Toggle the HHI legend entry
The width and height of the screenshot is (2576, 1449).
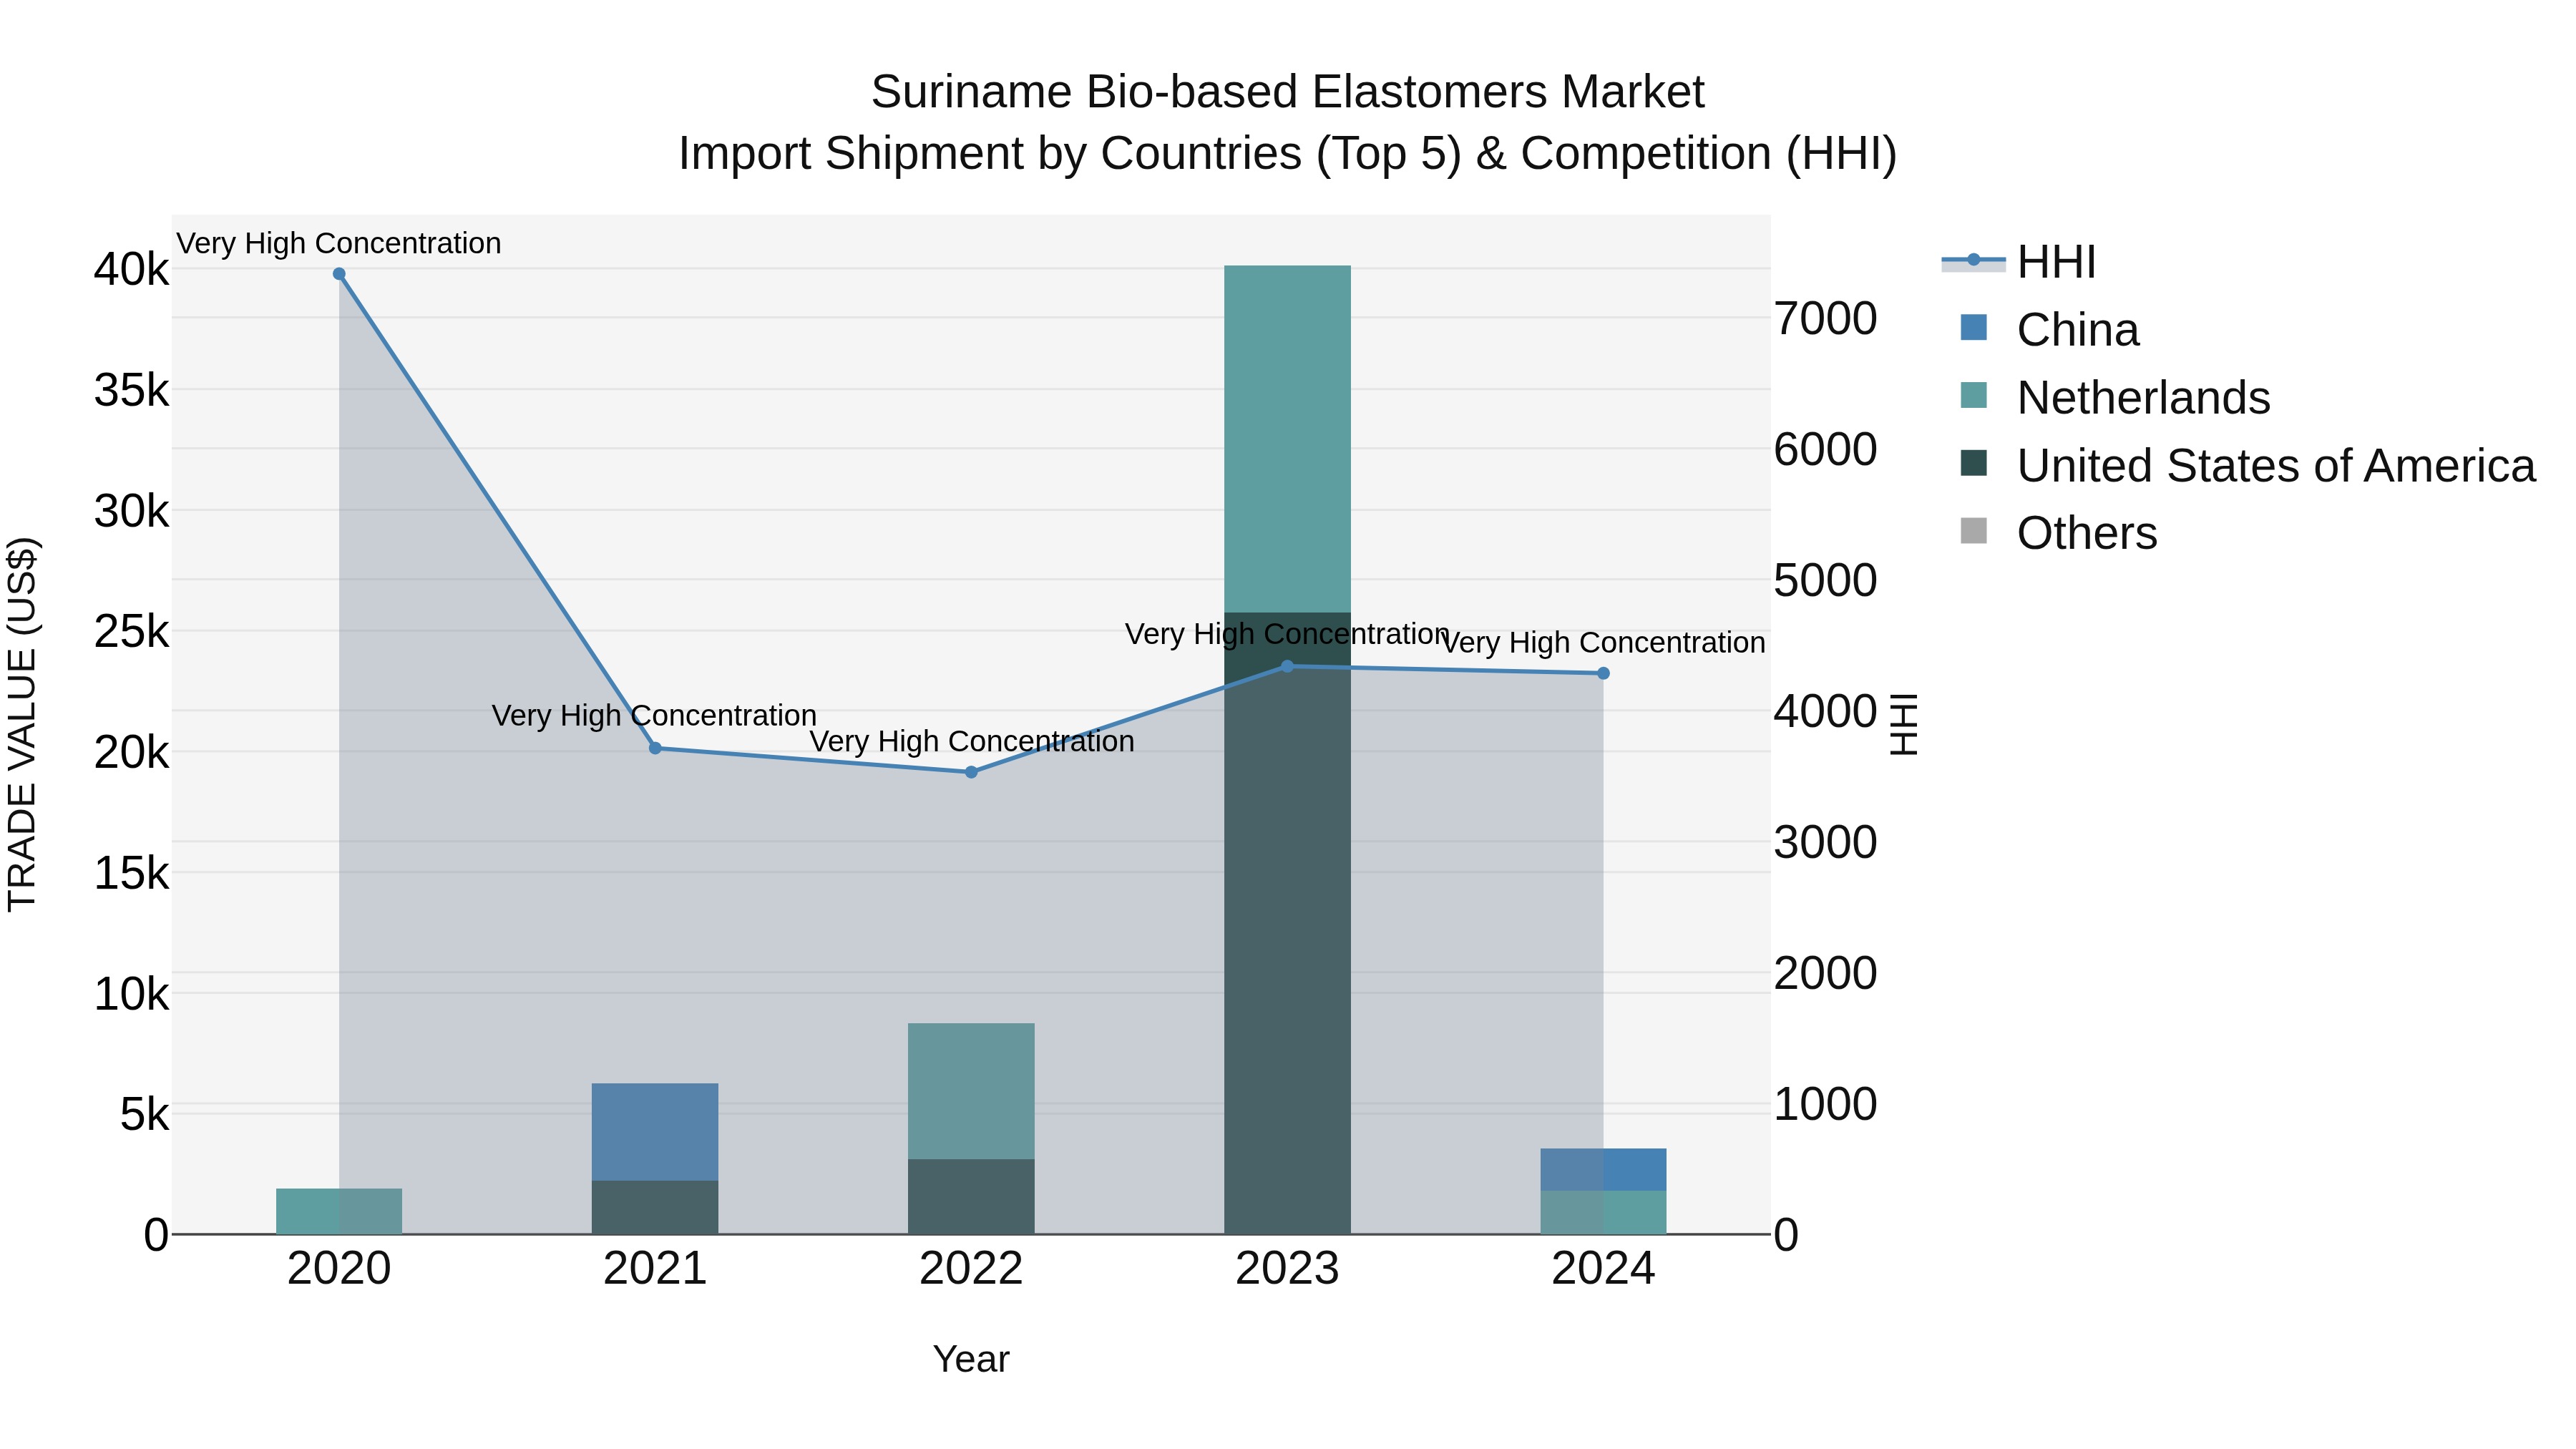[2018, 262]
